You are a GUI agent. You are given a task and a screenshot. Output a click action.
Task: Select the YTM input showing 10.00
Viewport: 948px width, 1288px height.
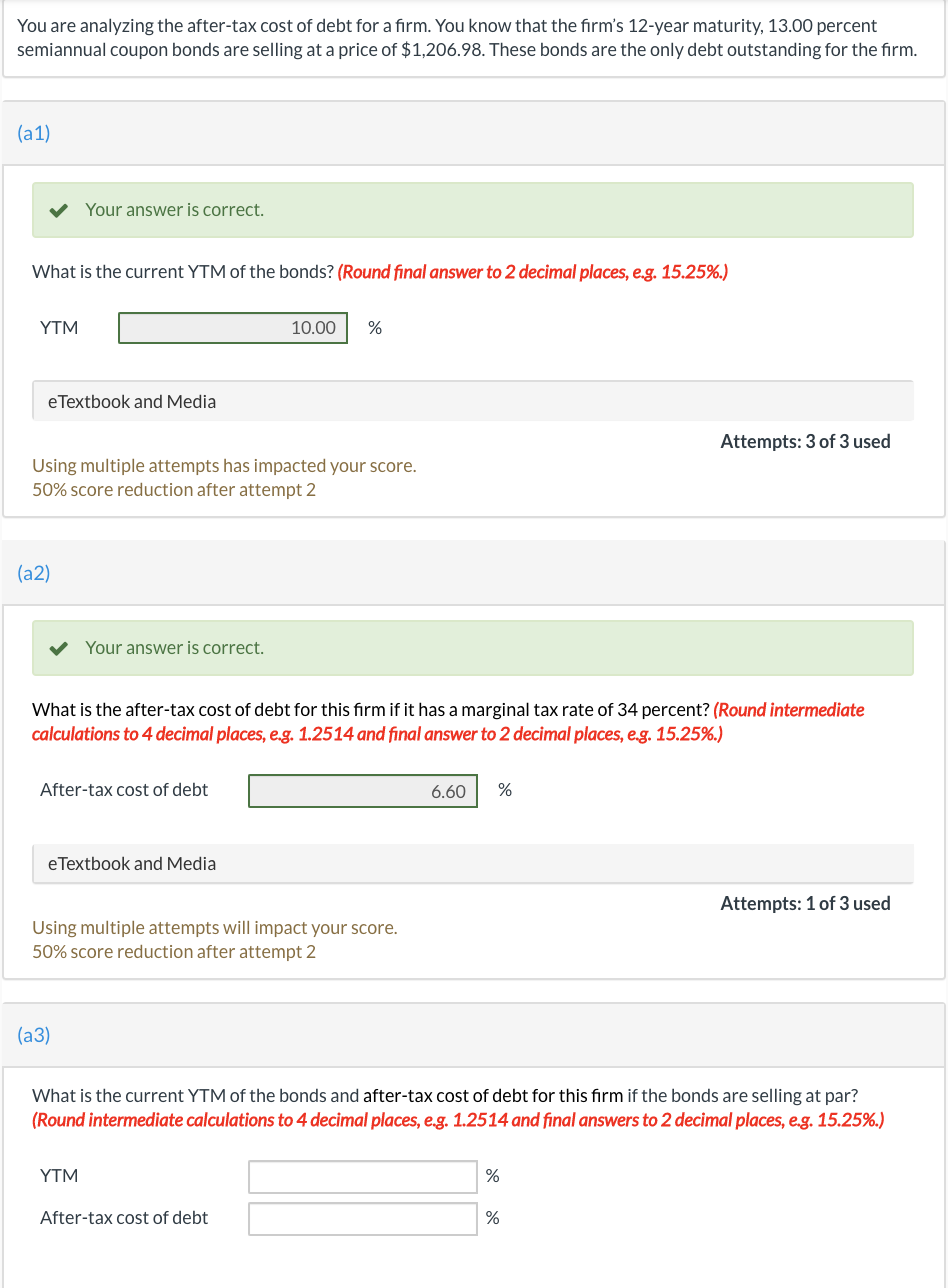tap(232, 327)
